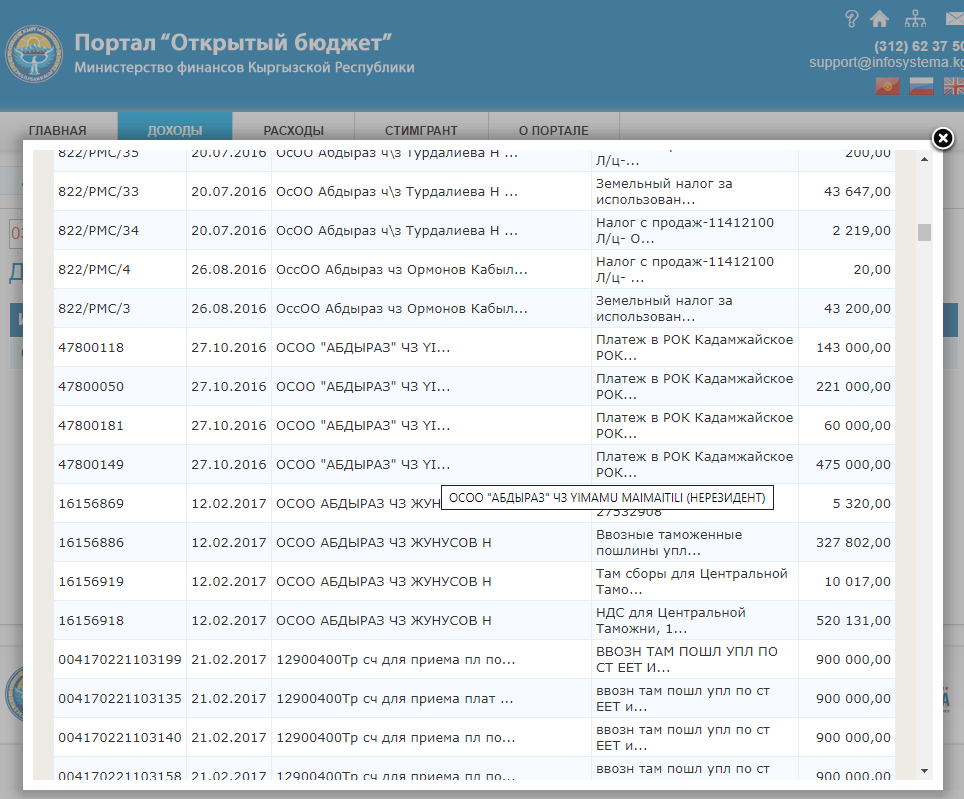Screen dimensions: 964x799
Task: Click the question mark help icon
Action: point(852,18)
